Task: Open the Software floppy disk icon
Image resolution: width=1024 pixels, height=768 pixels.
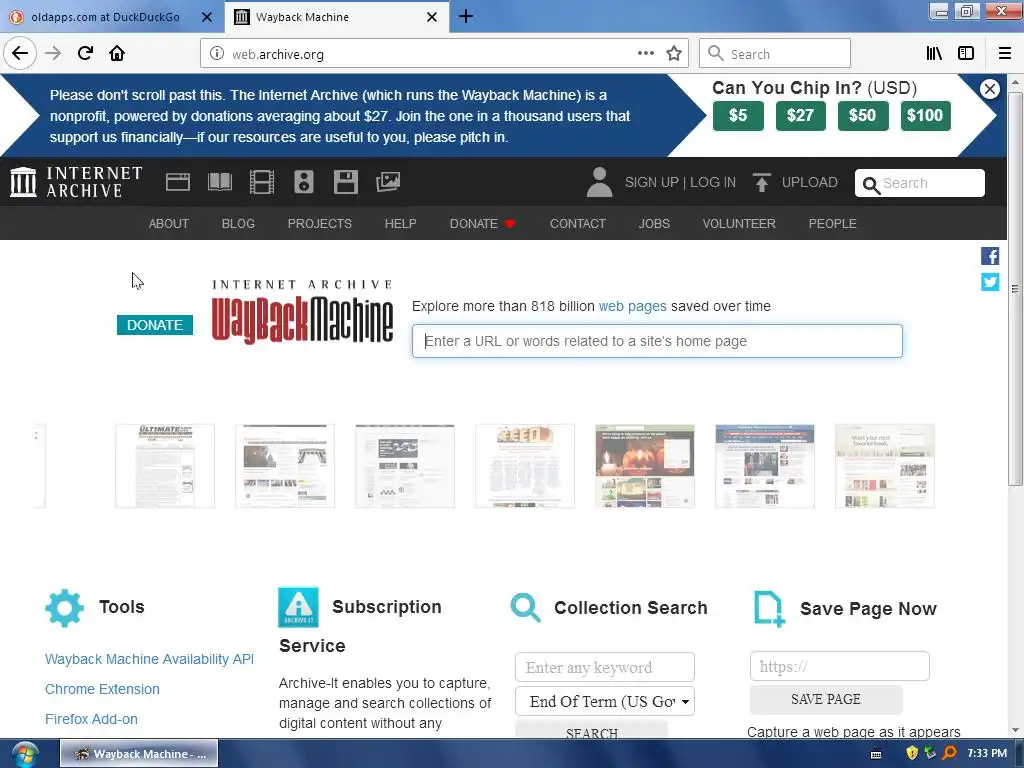Action: tap(345, 182)
